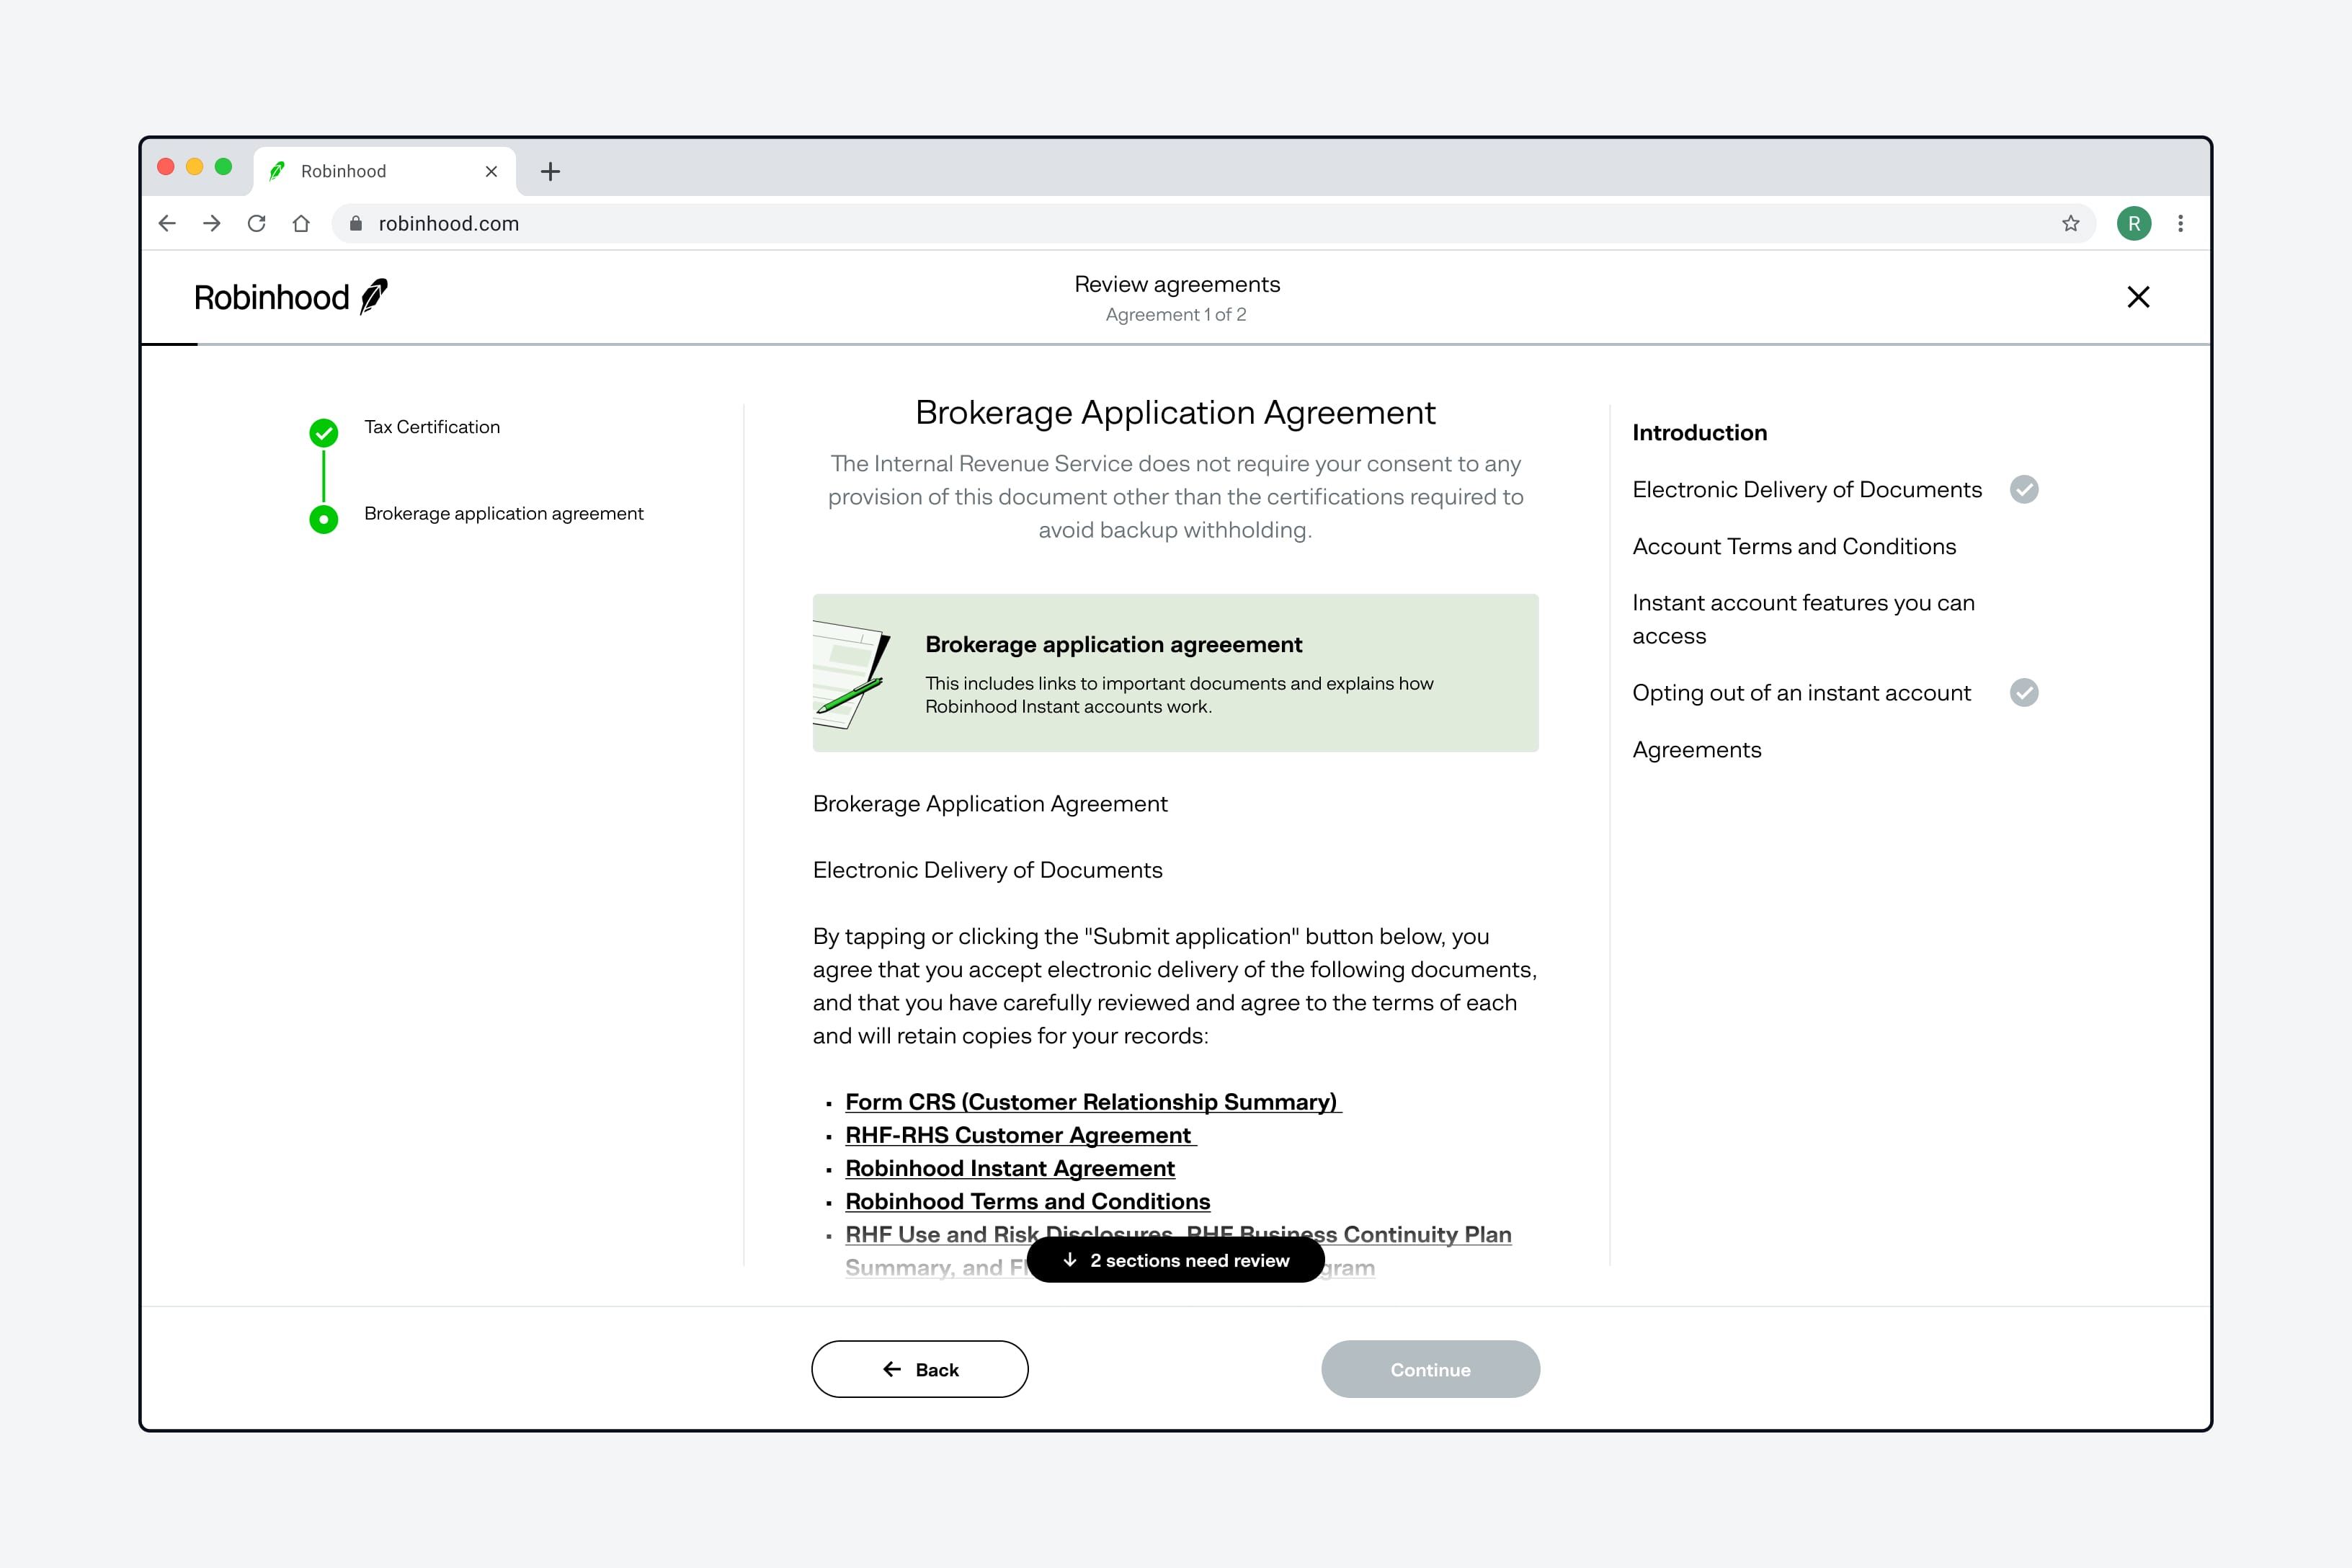Open the browser three-dot menu

(x=2180, y=223)
